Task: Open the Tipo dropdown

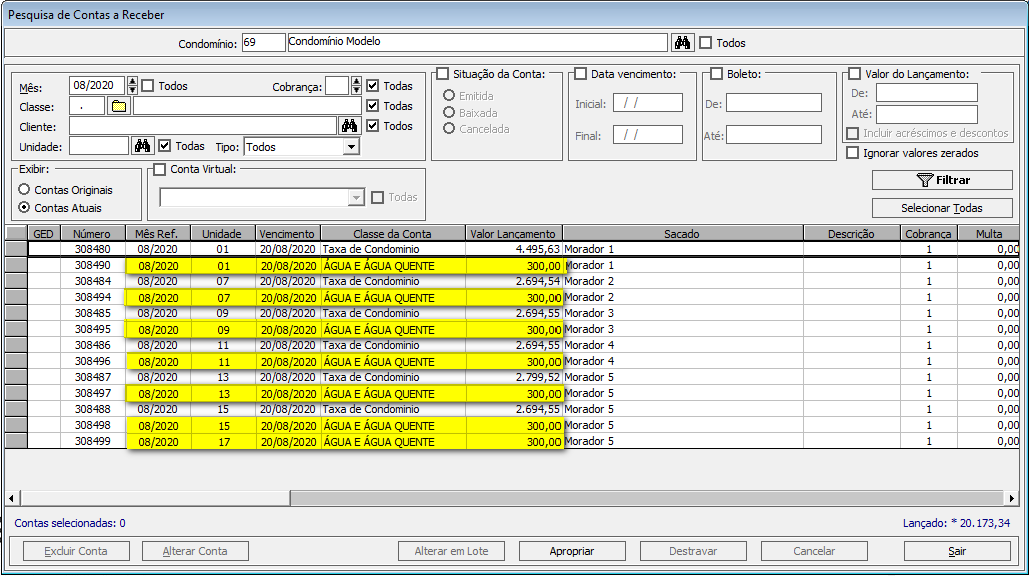Action: 352,147
